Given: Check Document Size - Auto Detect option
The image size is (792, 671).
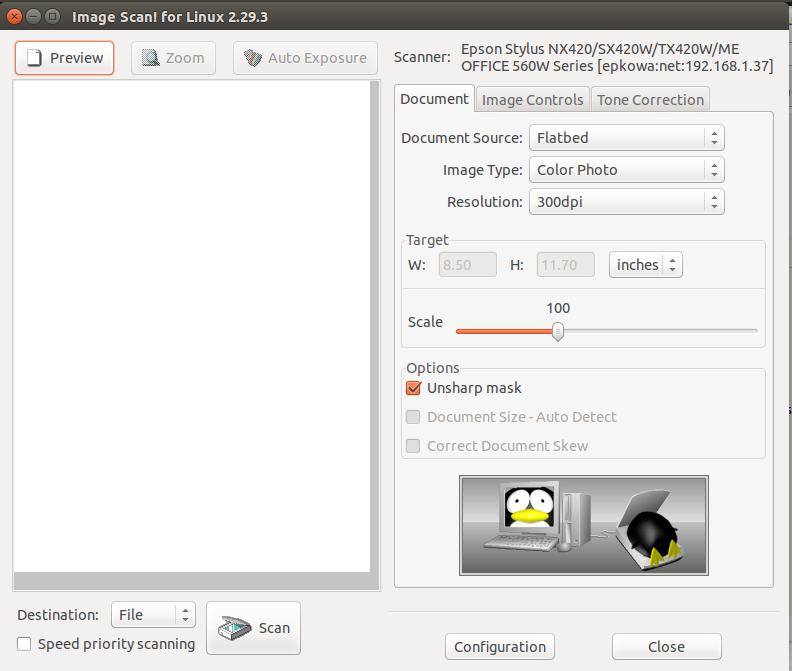Looking at the screenshot, I should click(x=413, y=417).
